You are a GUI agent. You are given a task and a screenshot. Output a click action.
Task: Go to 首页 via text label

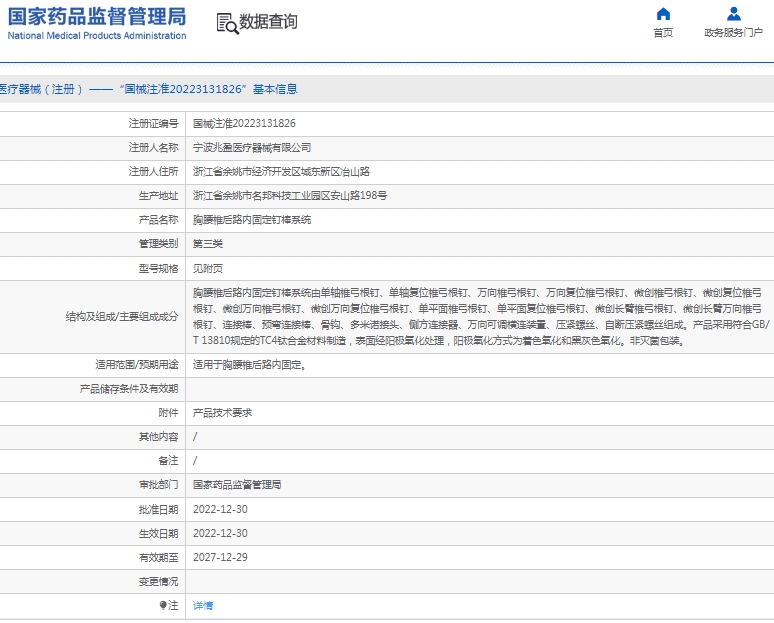(x=663, y=33)
